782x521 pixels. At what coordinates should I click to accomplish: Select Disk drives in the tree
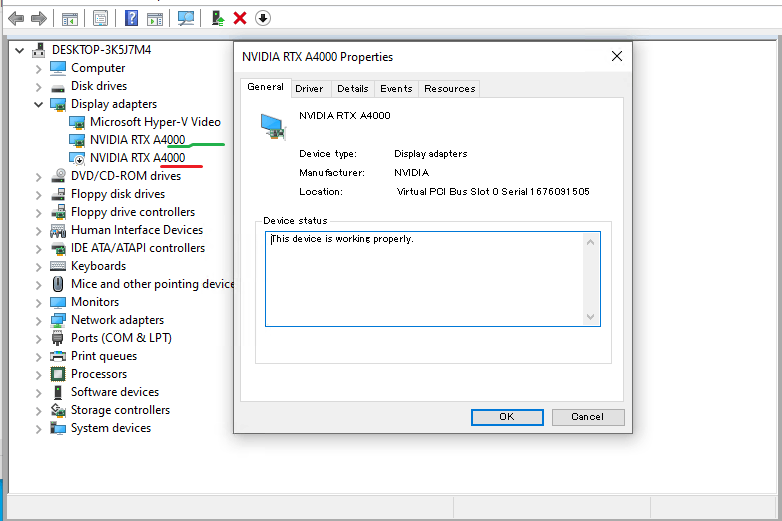[x=99, y=86]
